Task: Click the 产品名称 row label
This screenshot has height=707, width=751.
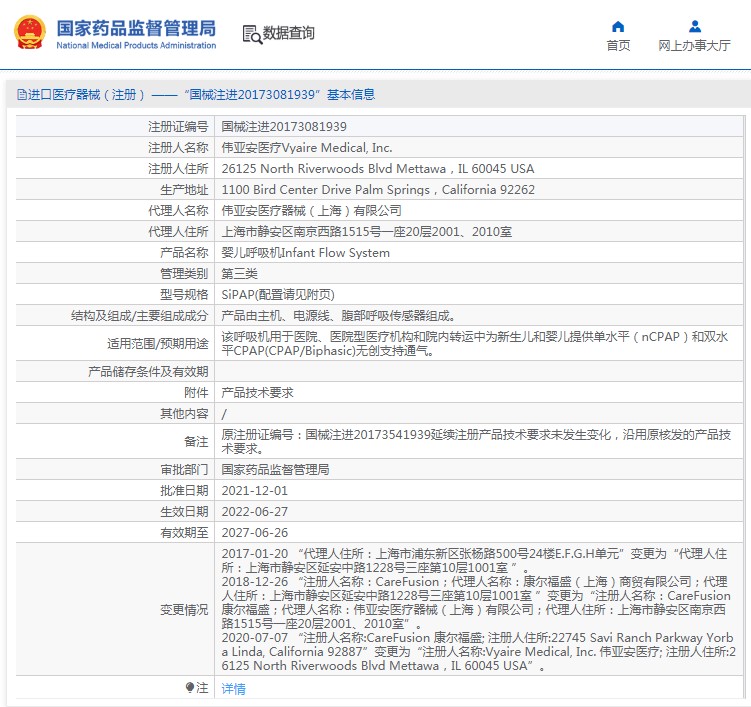Action: (184, 253)
